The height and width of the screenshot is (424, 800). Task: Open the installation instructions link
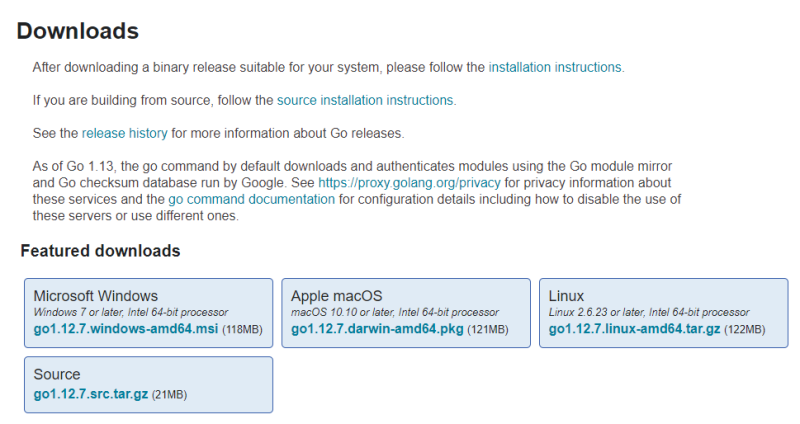555,67
